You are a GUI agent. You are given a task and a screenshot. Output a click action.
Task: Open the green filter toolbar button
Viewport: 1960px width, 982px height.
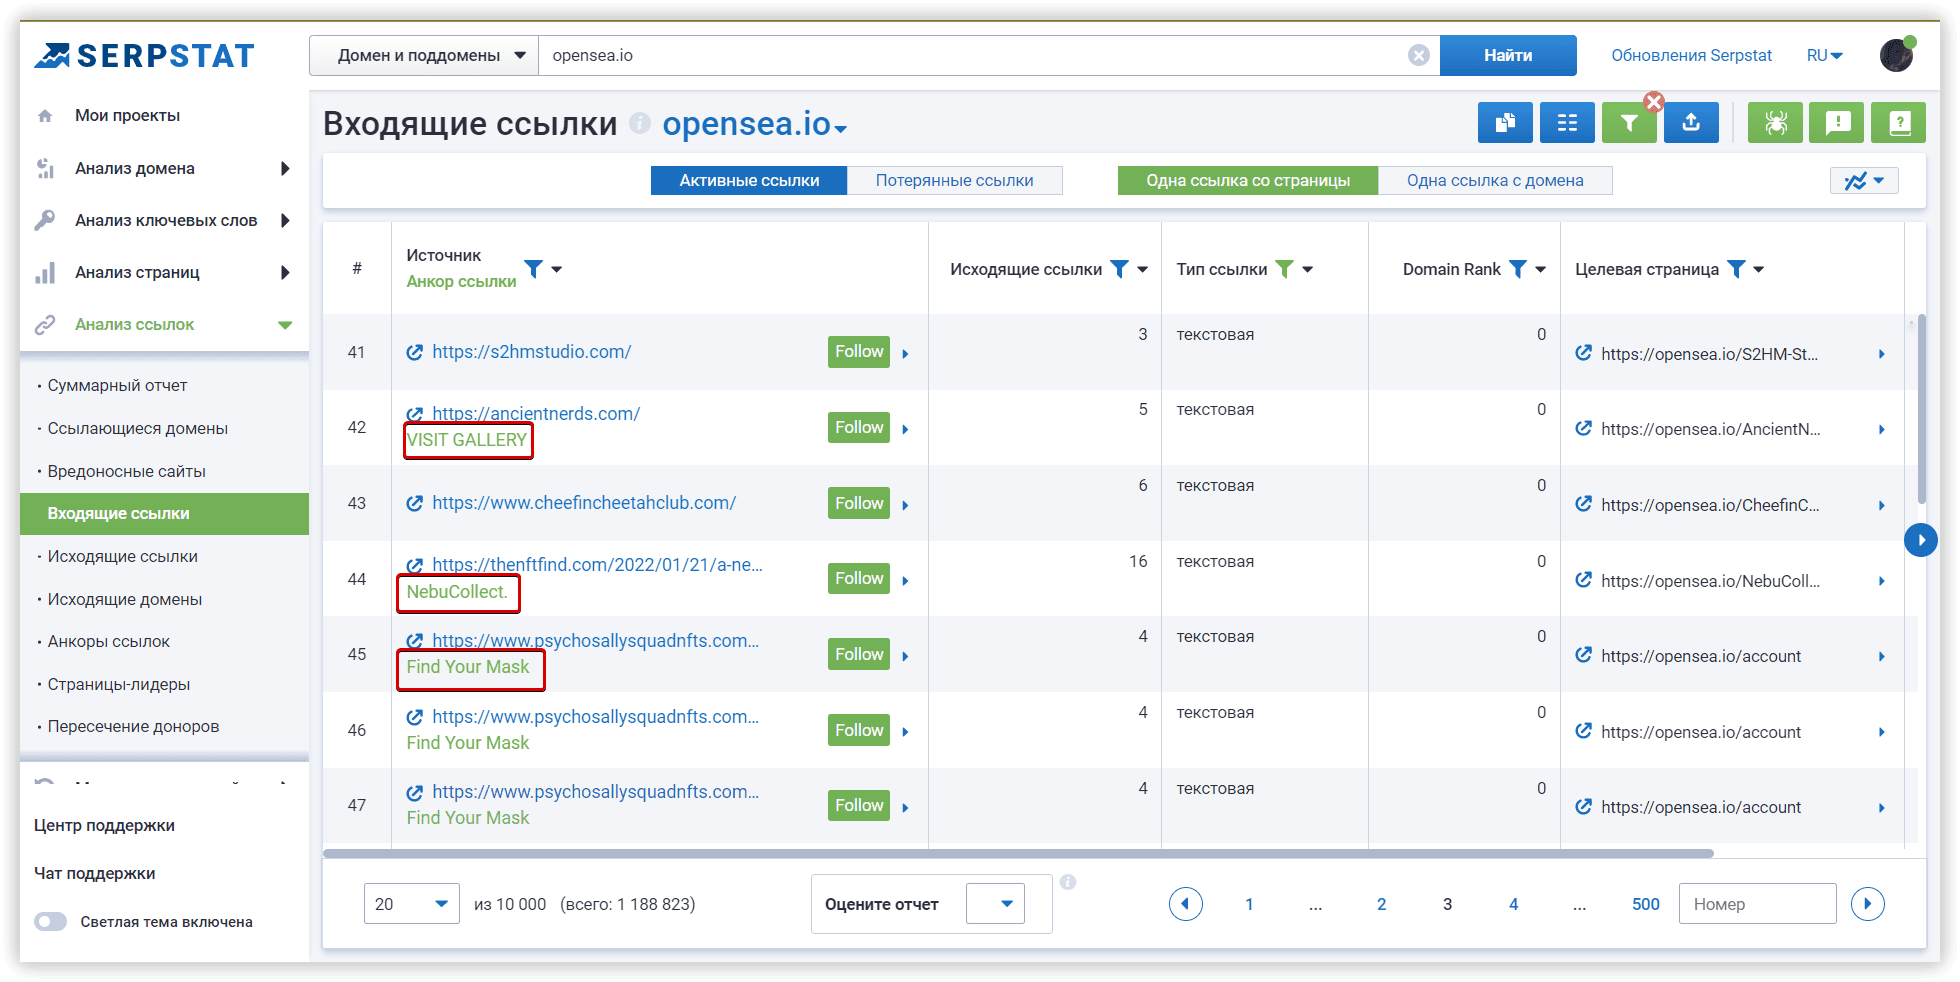(x=1629, y=123)
